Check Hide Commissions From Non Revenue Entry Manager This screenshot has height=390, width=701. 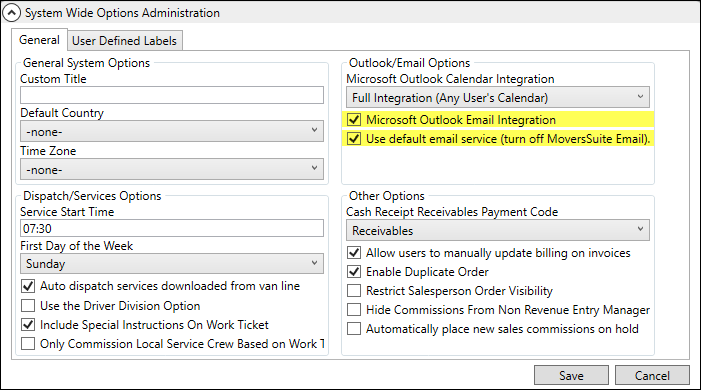click(354, 309)
